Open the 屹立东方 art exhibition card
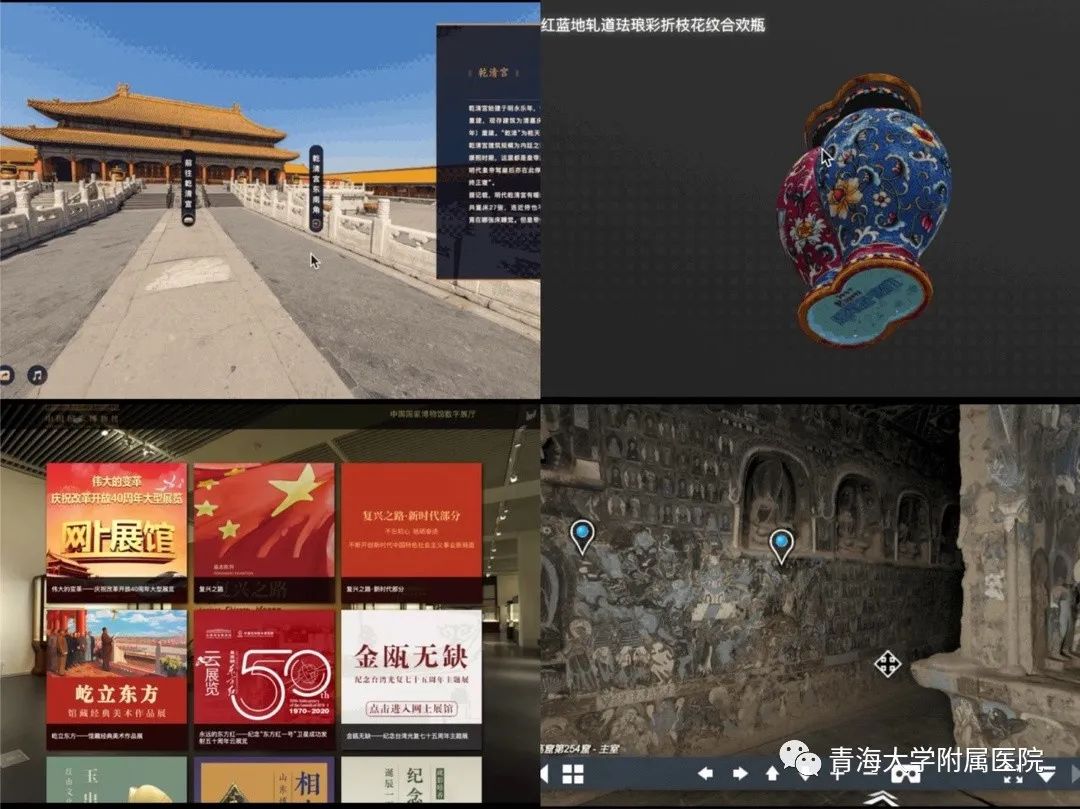Image resolution: width=1080 pixels, height=809 pixels. tap(116, 678)
